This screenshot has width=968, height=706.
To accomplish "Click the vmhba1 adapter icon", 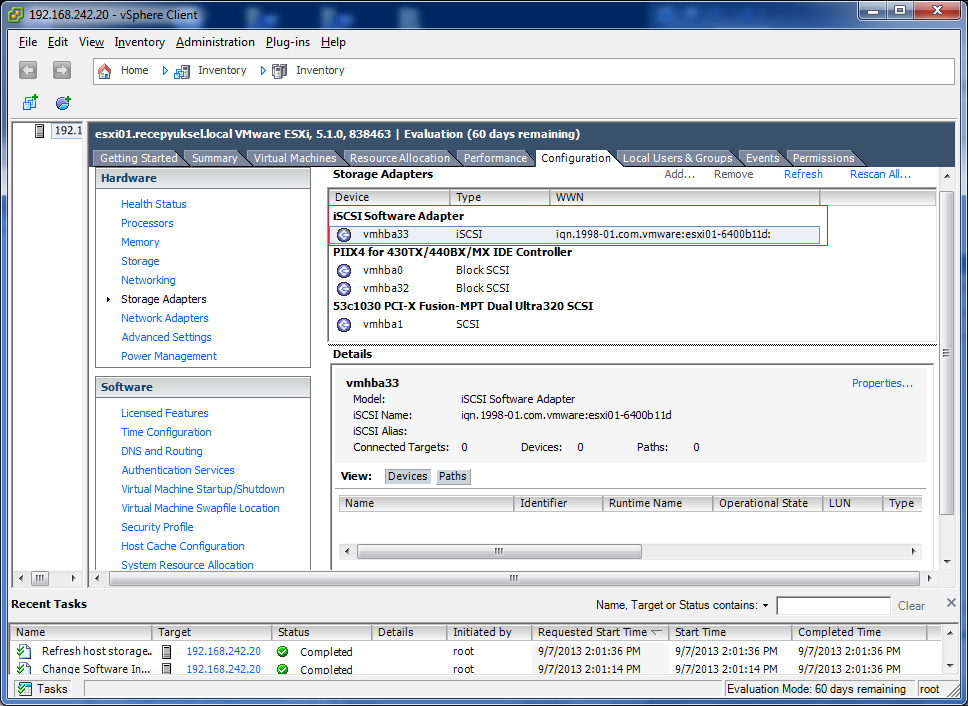I will pos(344,324).
